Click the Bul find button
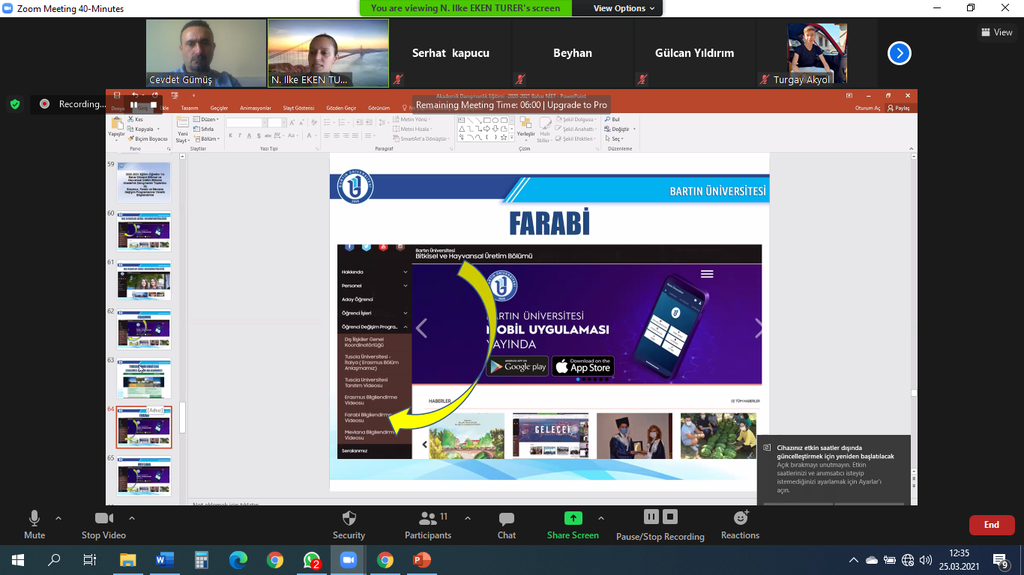Image resolution: width=1024 pixels, height=575 pixels. pyautogui.click(x=613, y=120)
